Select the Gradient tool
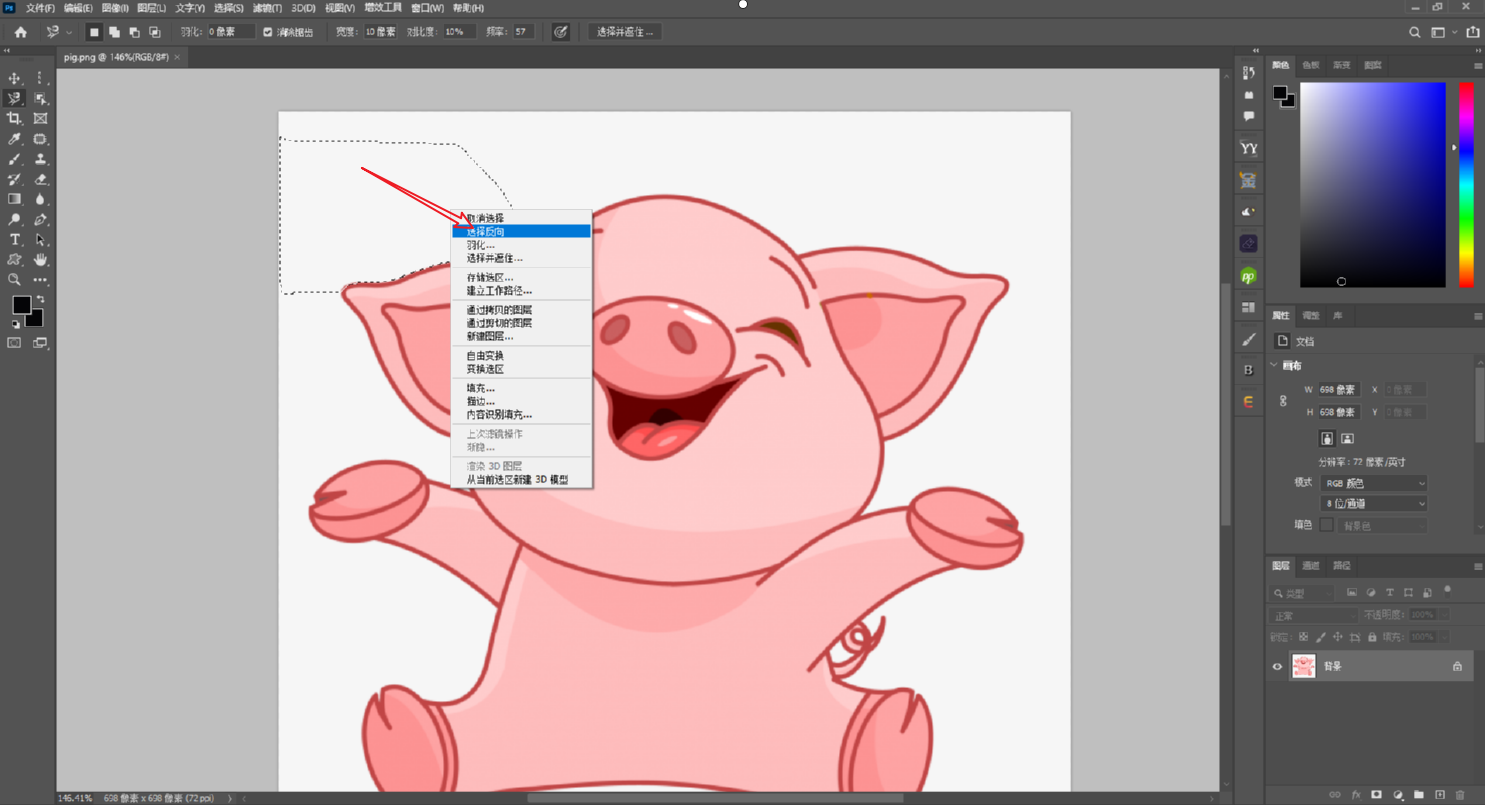Viewport: 1485px width, 805px height. [x=14, y=199]
